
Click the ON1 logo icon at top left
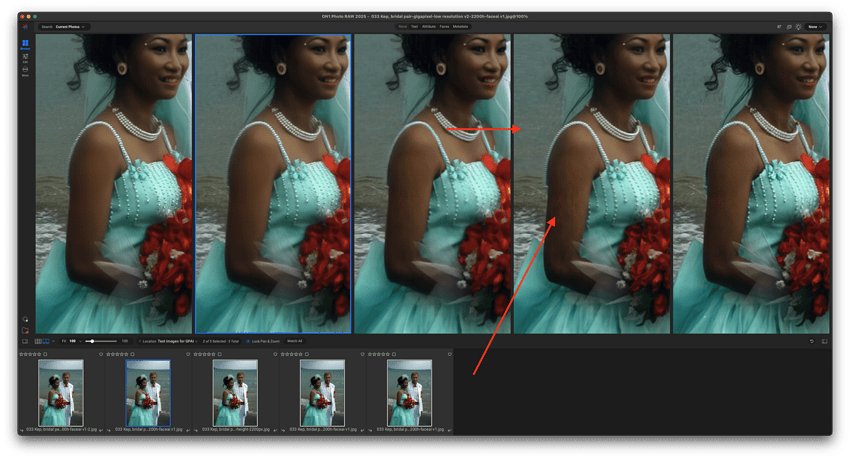coord(25,27)
